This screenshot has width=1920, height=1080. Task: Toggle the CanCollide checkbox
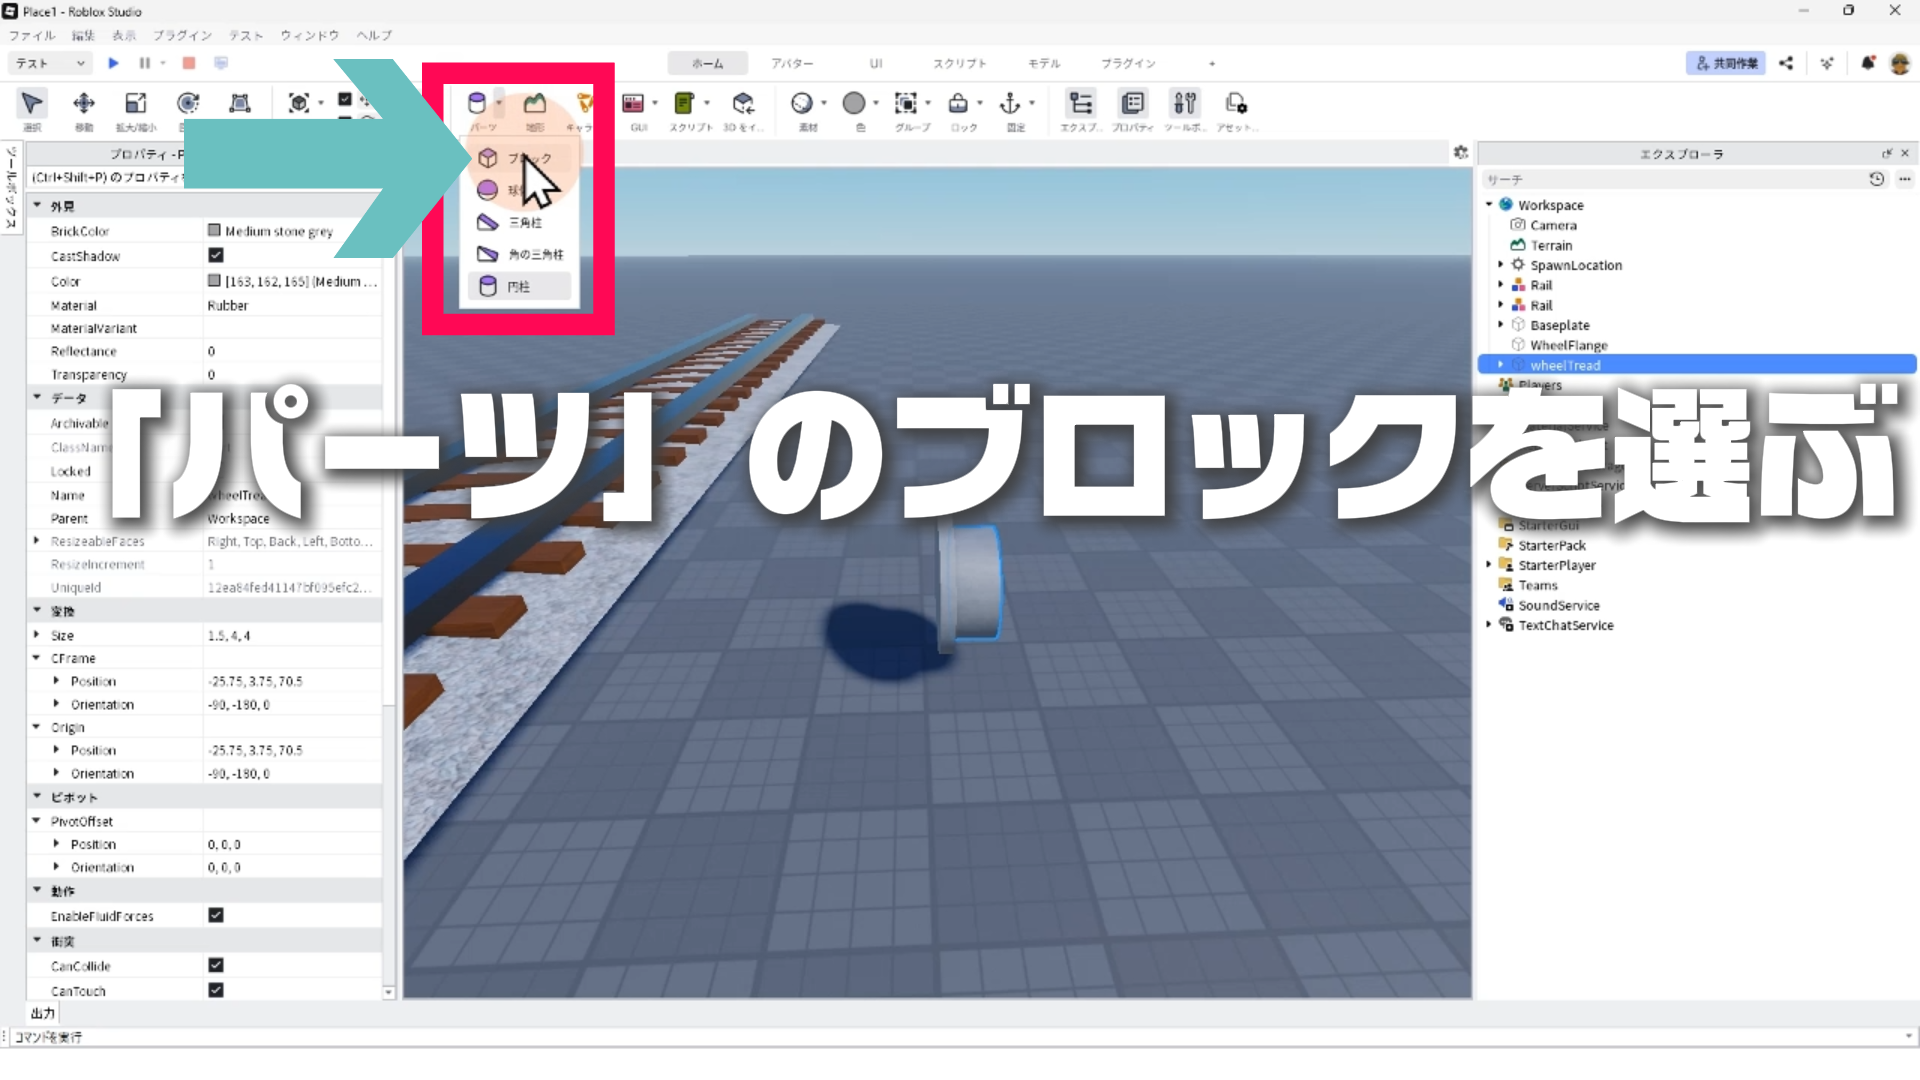[215, 965]
